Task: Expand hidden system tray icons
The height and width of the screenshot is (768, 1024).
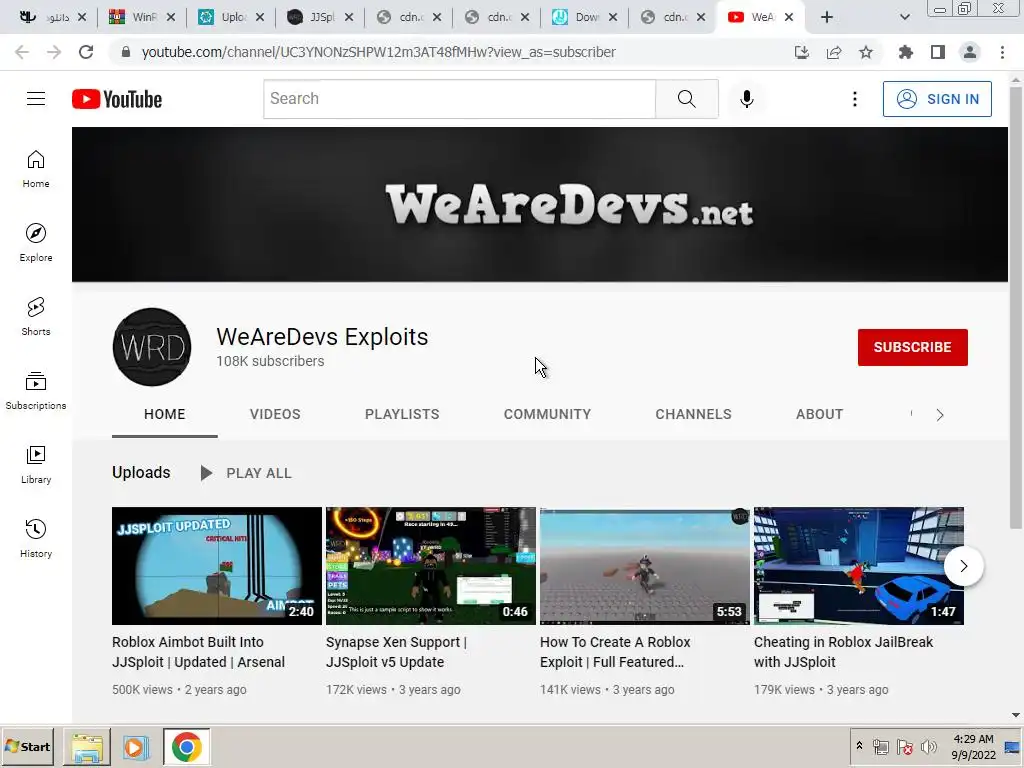Action: click(x=859, y=746)
